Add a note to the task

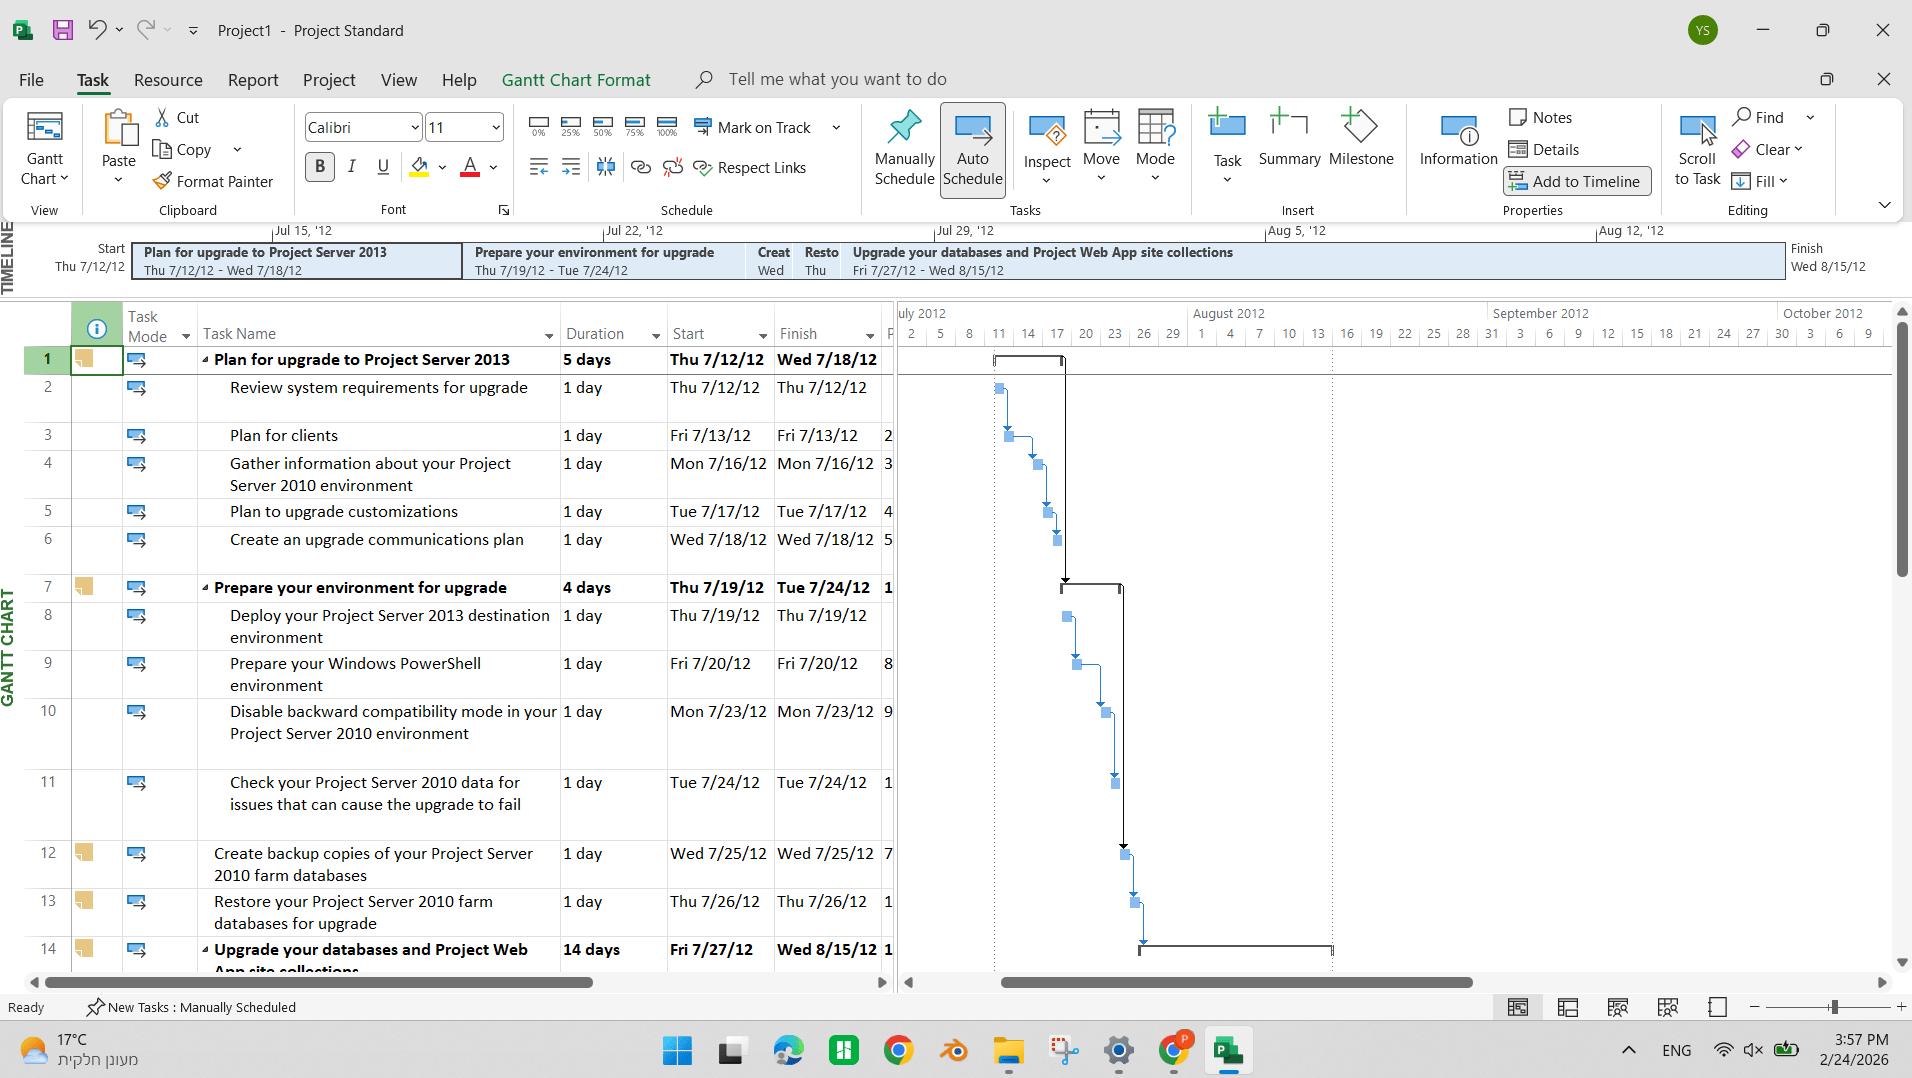pos(1540,117)
